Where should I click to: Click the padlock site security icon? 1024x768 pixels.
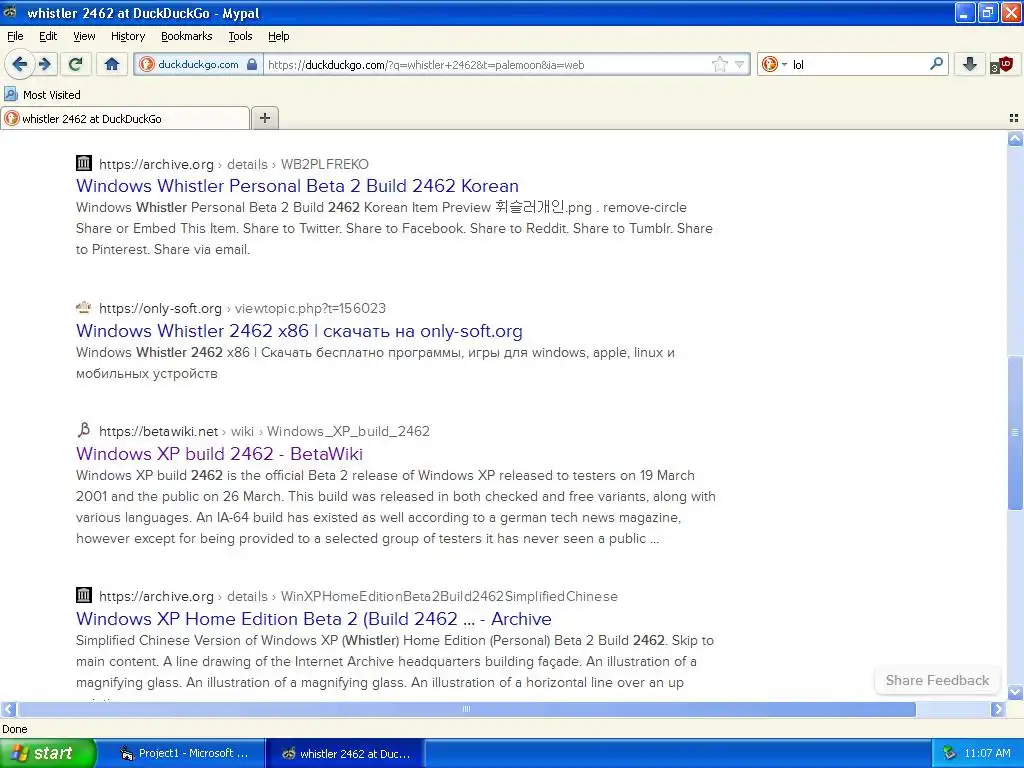tap(252, 64)
